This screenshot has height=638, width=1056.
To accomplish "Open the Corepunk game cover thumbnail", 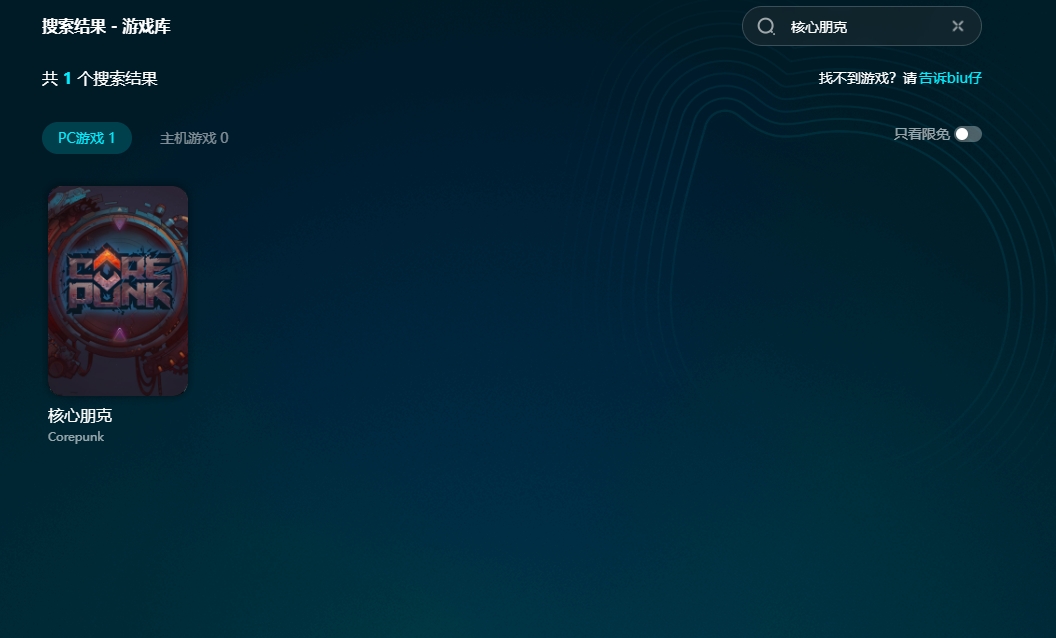I will 118,291.
